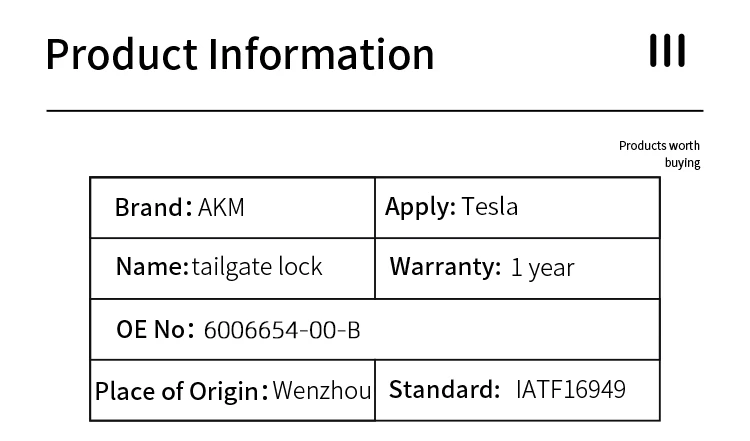Select the "Name:" label
Viewport: 750px width, 441px height.
pyautogui.click(x=152, y=267)
